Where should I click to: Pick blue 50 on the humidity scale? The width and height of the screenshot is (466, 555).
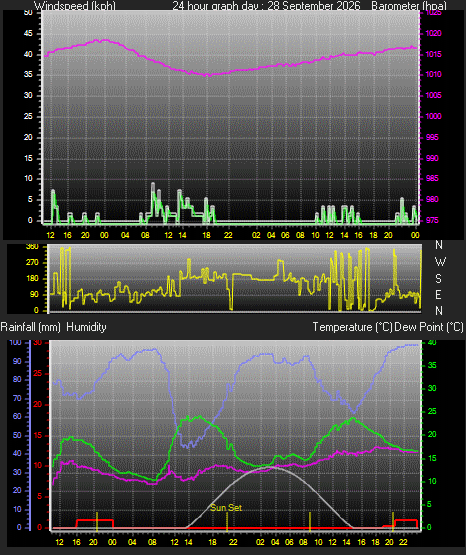click(17, 435)
